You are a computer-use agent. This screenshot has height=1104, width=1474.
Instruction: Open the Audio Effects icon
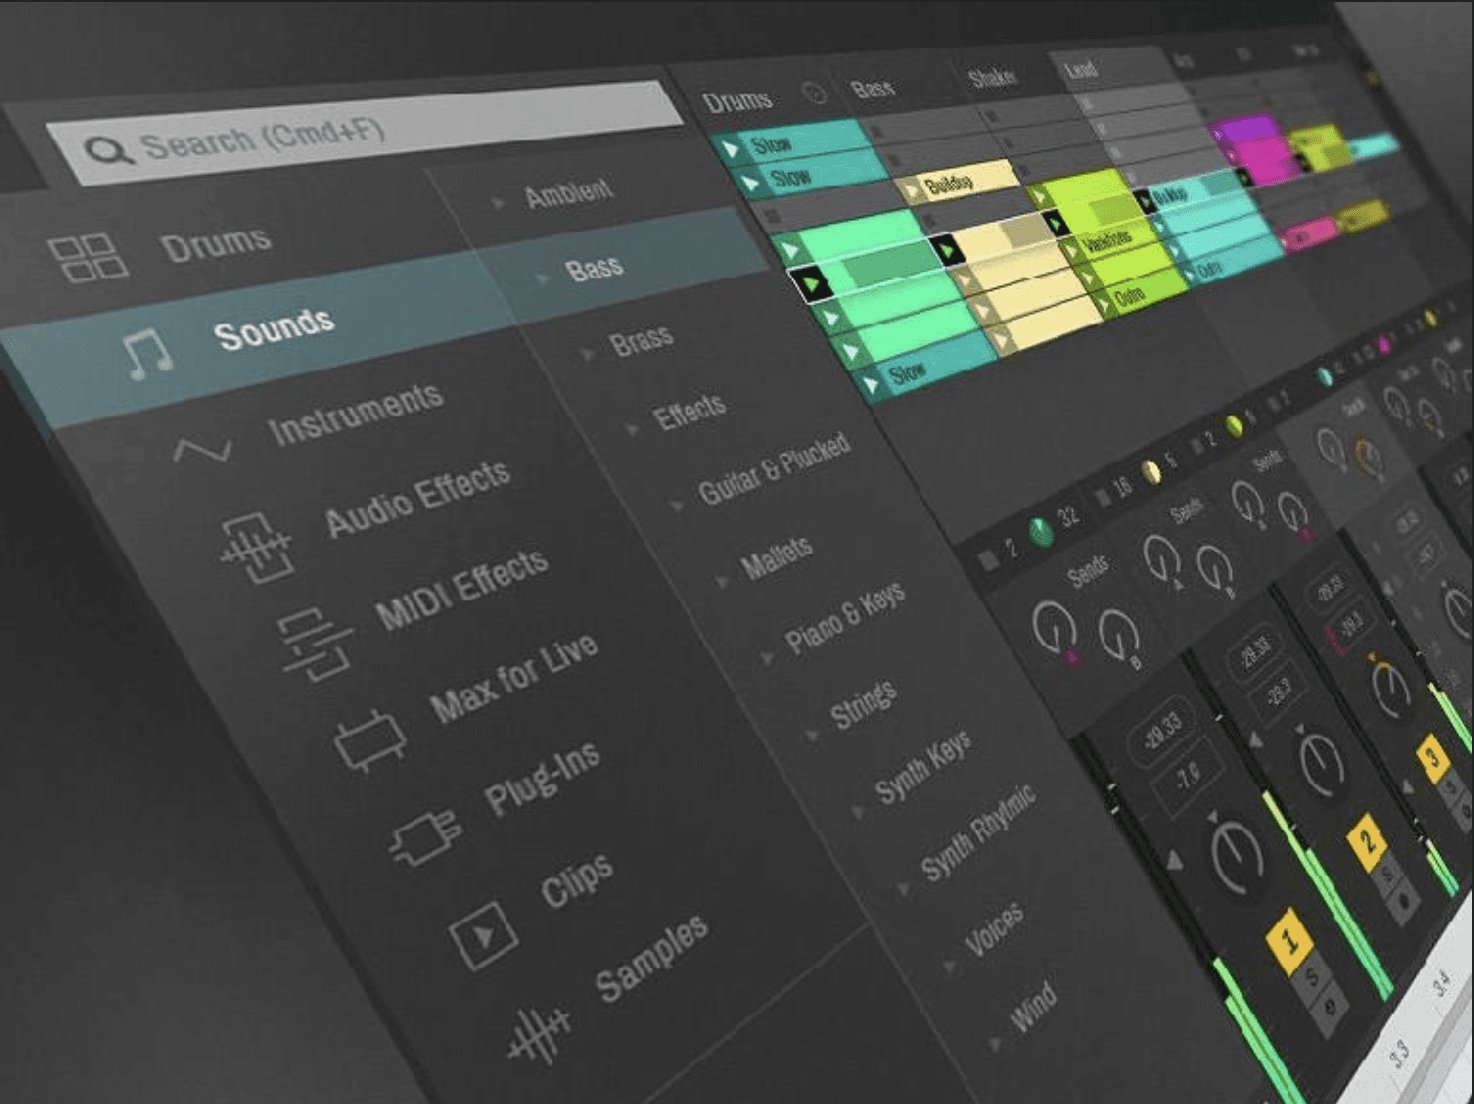pos(257,547)
